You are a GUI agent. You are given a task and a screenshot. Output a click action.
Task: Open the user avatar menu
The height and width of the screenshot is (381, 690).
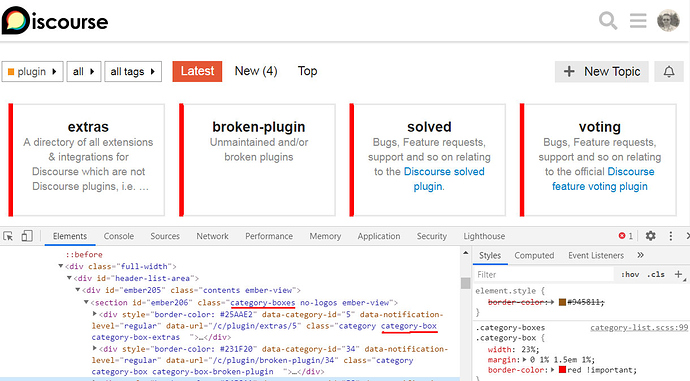tap(668, 20)
